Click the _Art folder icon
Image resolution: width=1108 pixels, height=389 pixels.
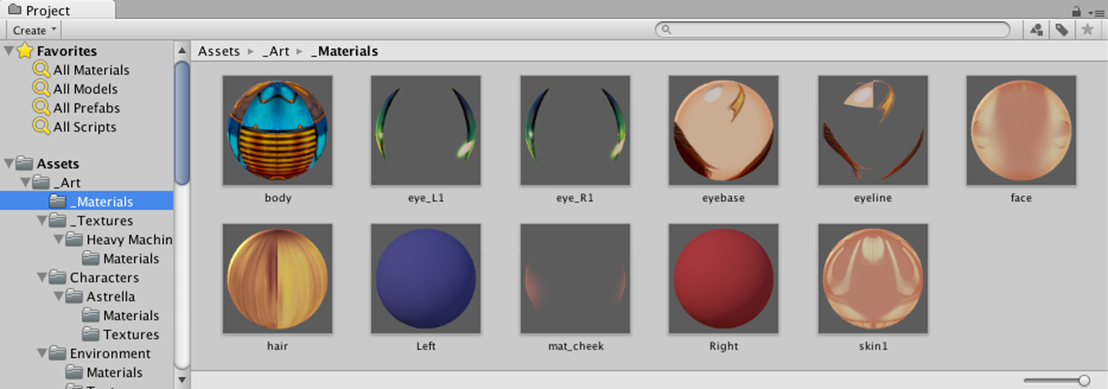pyautogui.click(x=42, y=182)
